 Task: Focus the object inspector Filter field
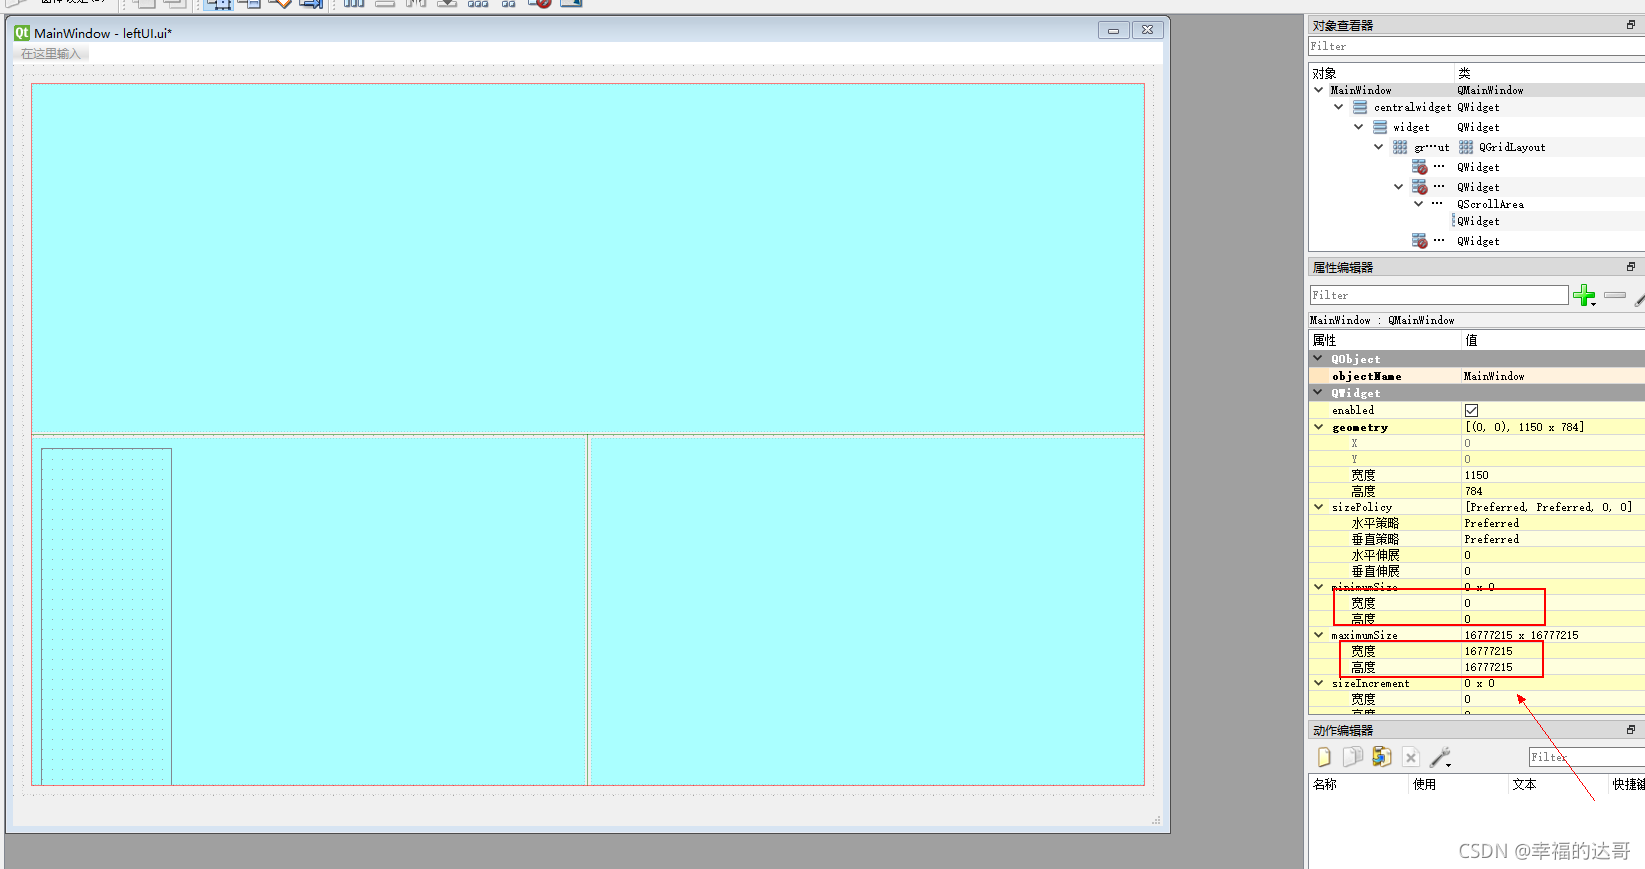coord(1476,46)
